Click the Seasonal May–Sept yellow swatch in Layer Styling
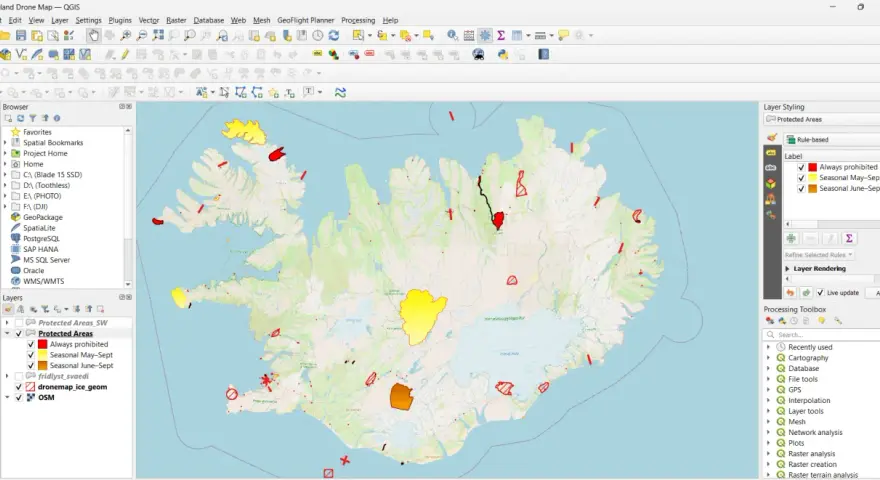The width and height of the screenshot is (880, 480). point(812,178)
